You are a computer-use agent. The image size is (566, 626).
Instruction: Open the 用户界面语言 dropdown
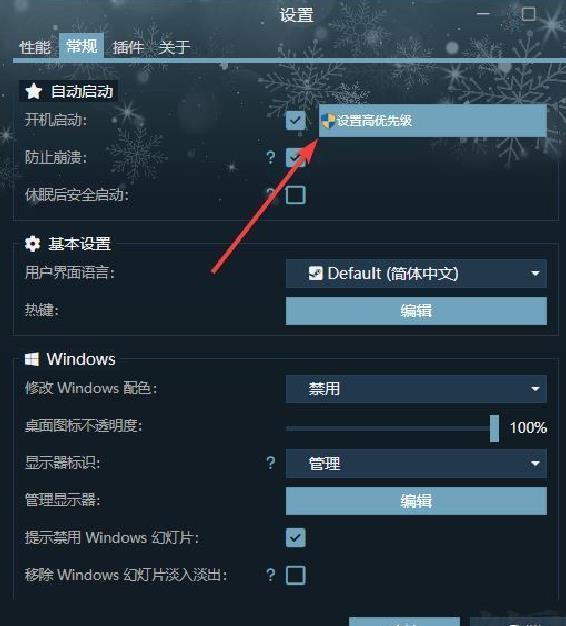416,273
